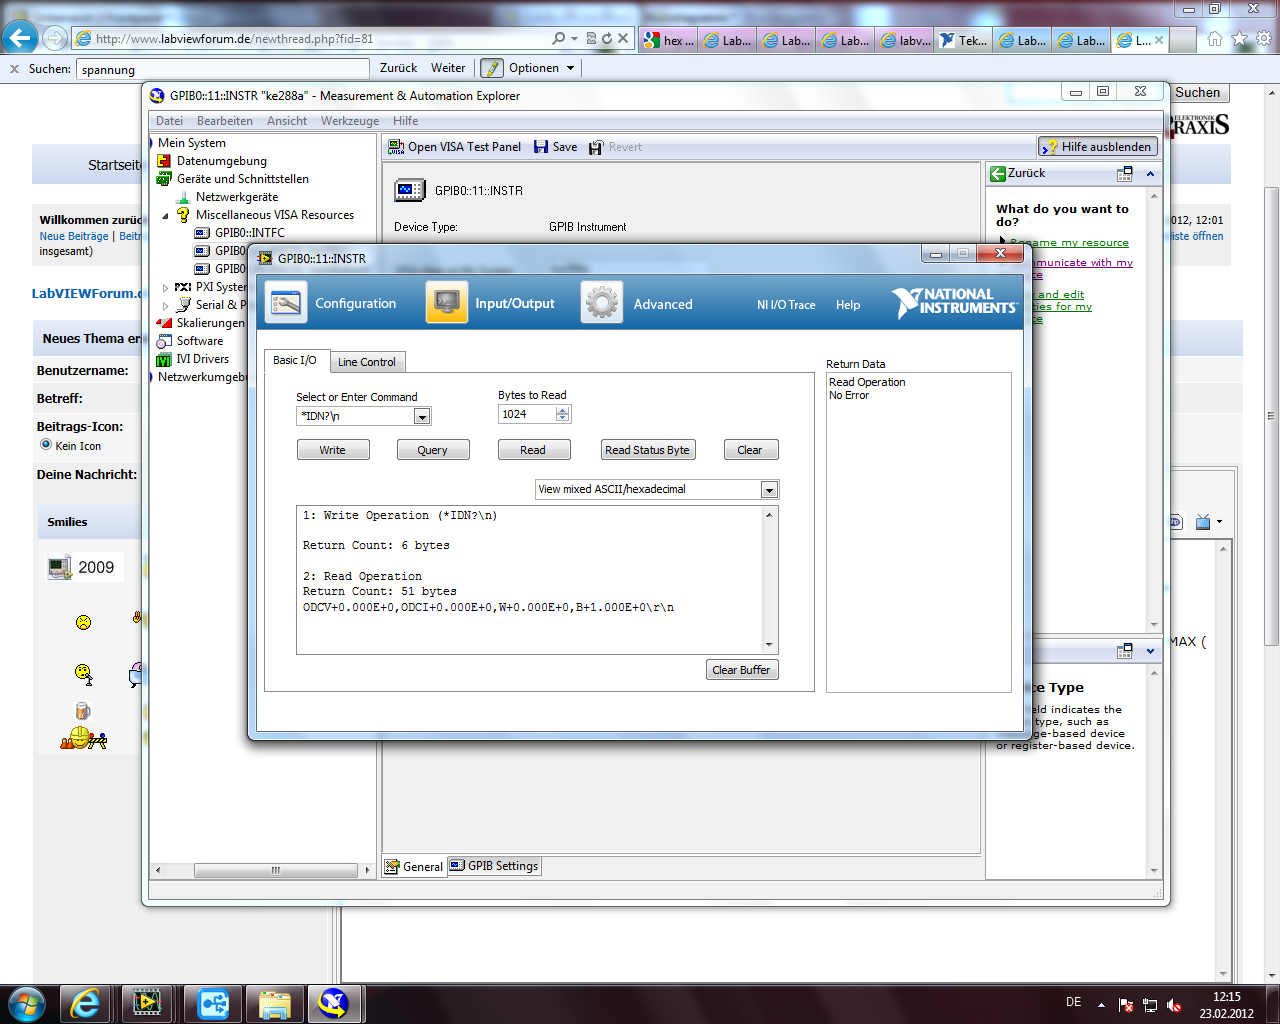Open the Datei menu

[169, 121]
